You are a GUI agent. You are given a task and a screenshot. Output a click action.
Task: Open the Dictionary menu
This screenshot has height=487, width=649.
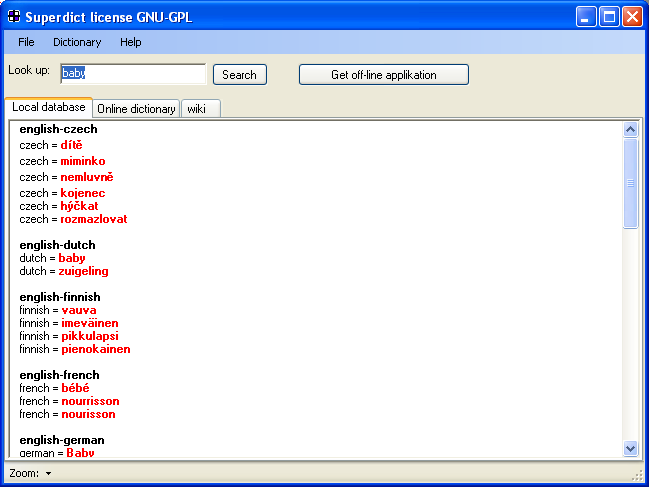coord(77,42)
